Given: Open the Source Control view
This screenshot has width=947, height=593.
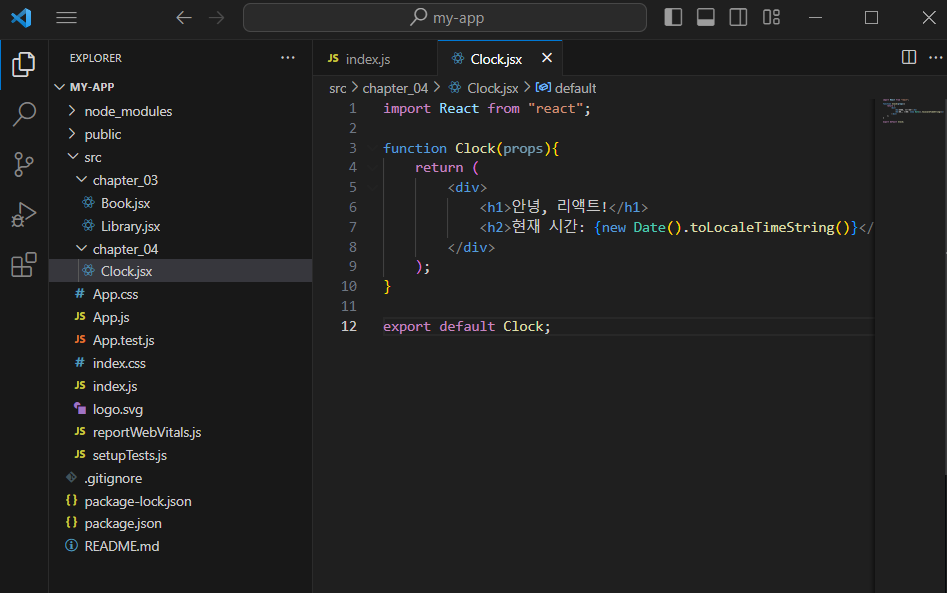Looking at the screenshot, I should (24, 165).
